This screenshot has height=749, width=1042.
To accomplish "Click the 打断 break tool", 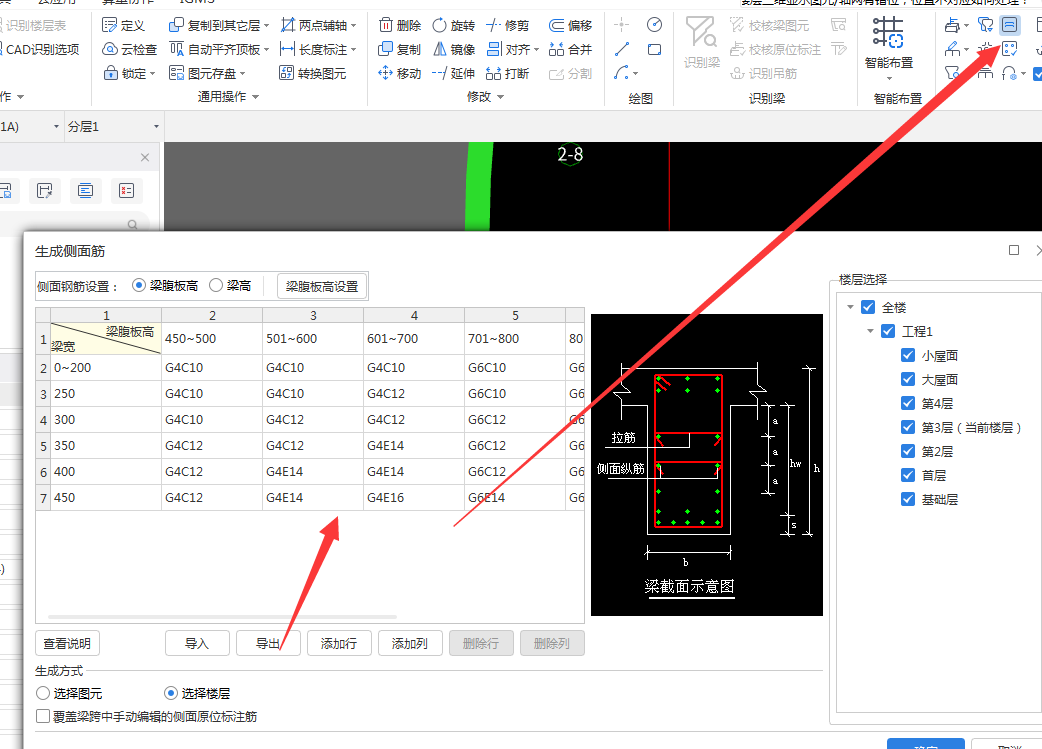I will [x=507, y=73].
